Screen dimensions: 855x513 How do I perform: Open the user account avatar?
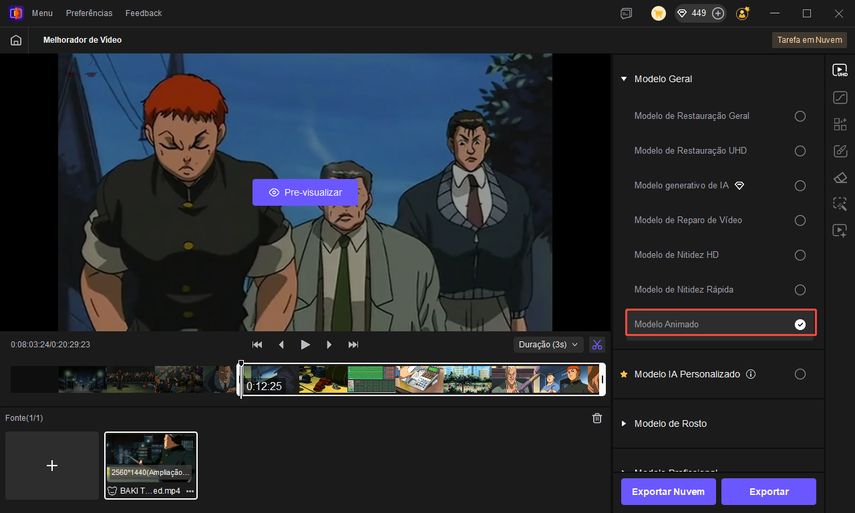point(742,13)
